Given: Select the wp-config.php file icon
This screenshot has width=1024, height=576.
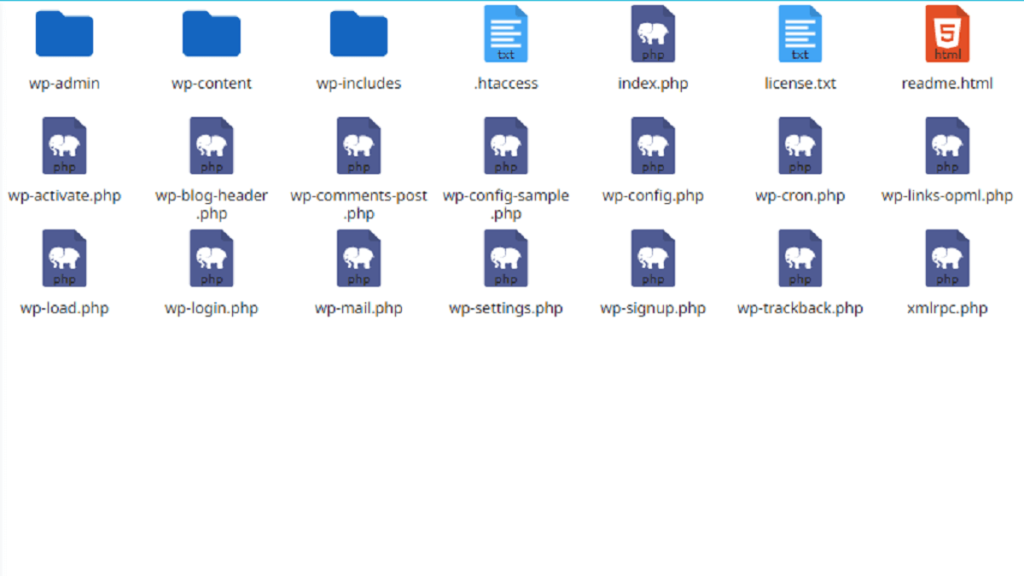Looking at the screenshot, I should point(653,146).
